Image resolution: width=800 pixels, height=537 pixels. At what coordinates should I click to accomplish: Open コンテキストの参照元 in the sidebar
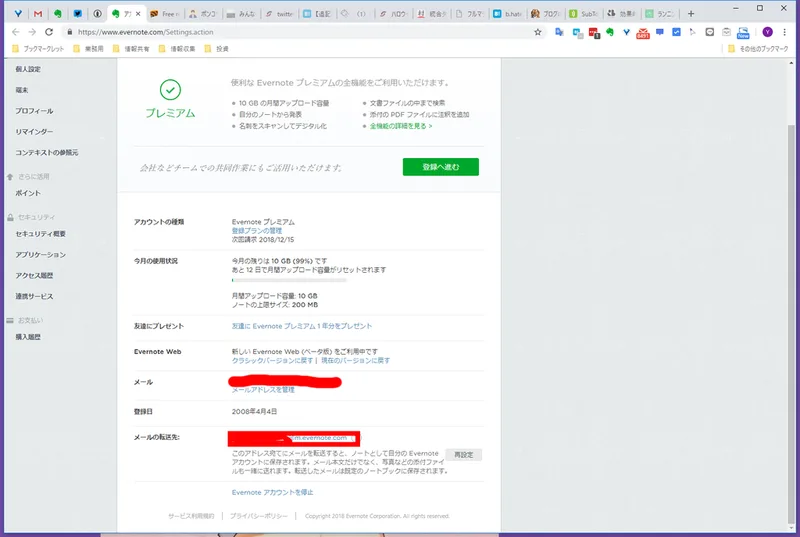point(46,152)
